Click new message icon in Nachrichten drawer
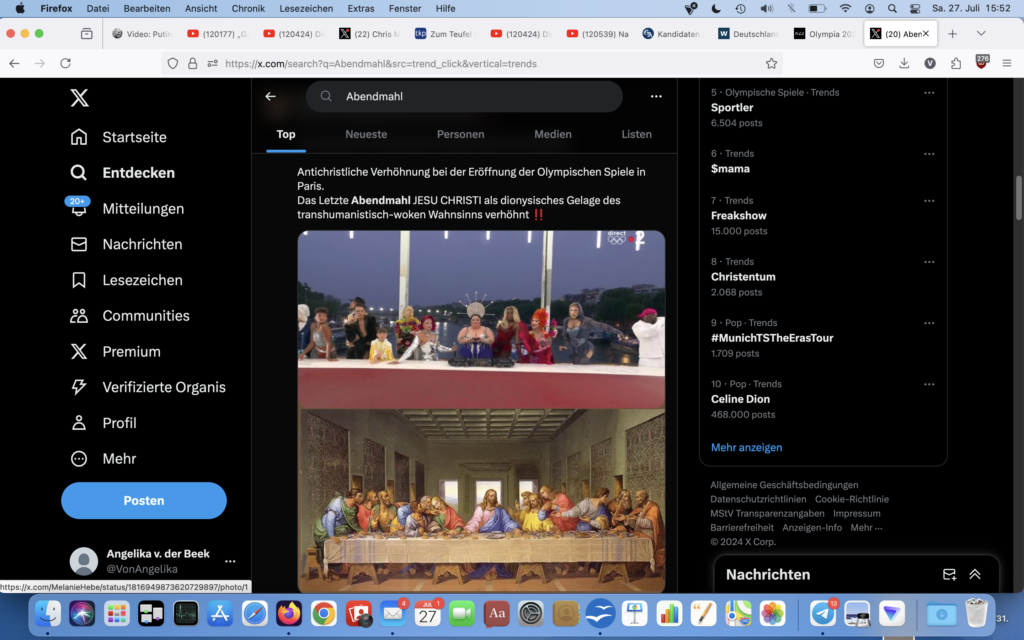Viewport: 1024px width, 640px height. pyautogui.click(x=949, y=575)
